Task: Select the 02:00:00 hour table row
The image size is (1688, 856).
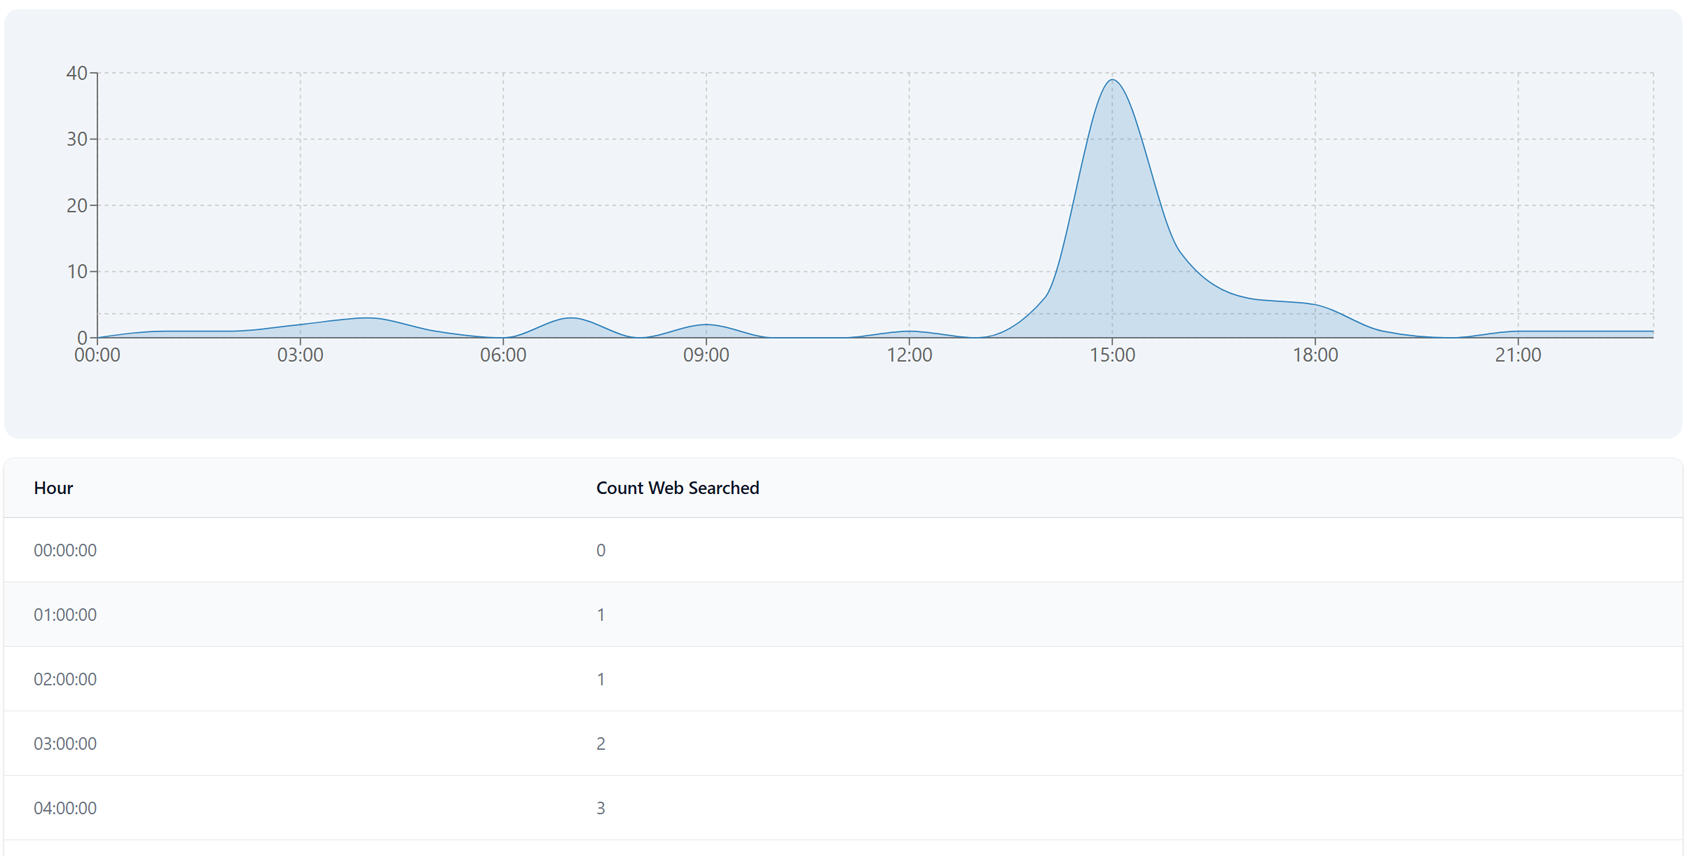Action: pos(65,679)
